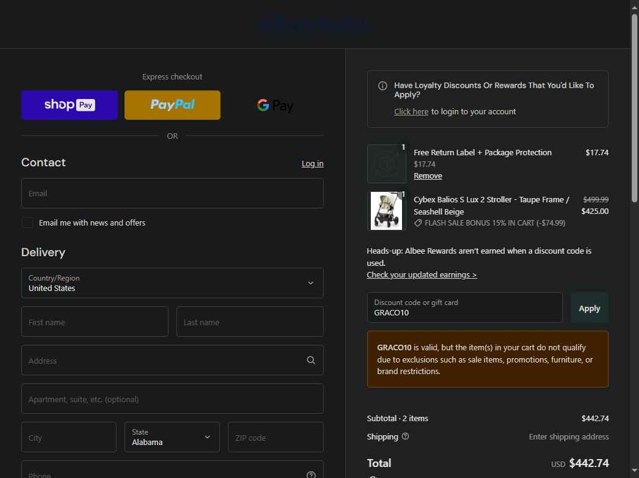Select Google Pay express checkout
Screen dimensions: 639x478
coord(275,105)
